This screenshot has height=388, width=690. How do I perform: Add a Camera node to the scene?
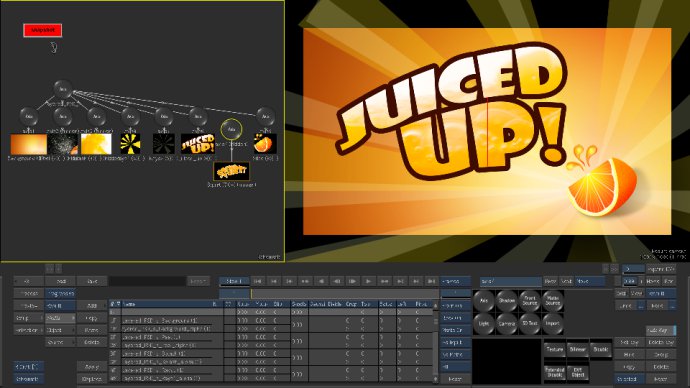click(x=506, y=324)
